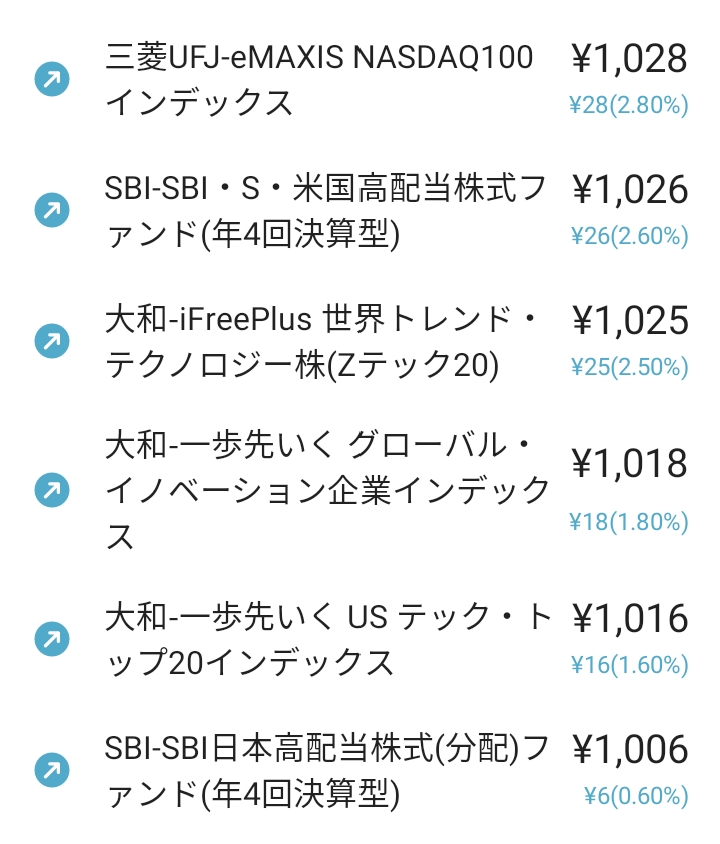Select the ¥1,006 valuation amount
Viewport: 720px width, 844px height.
pyautogui.click(x=630, y=749)
